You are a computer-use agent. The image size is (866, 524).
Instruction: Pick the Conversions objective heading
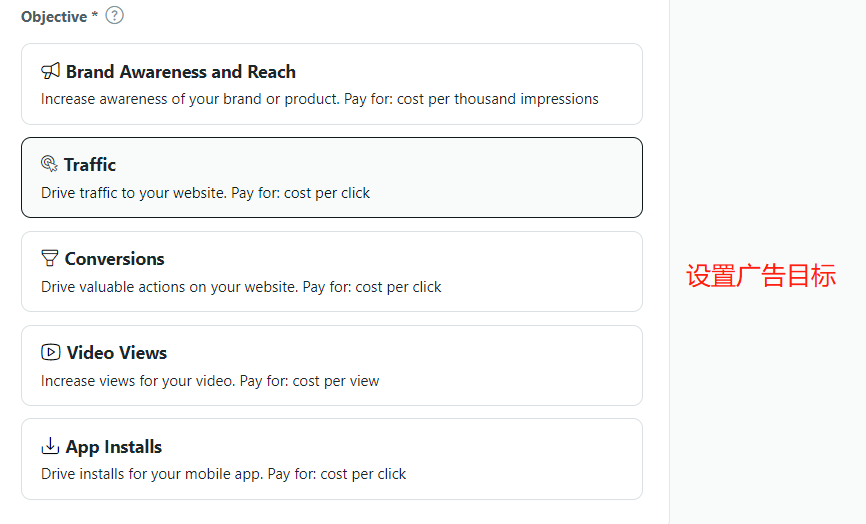(114, 259)
